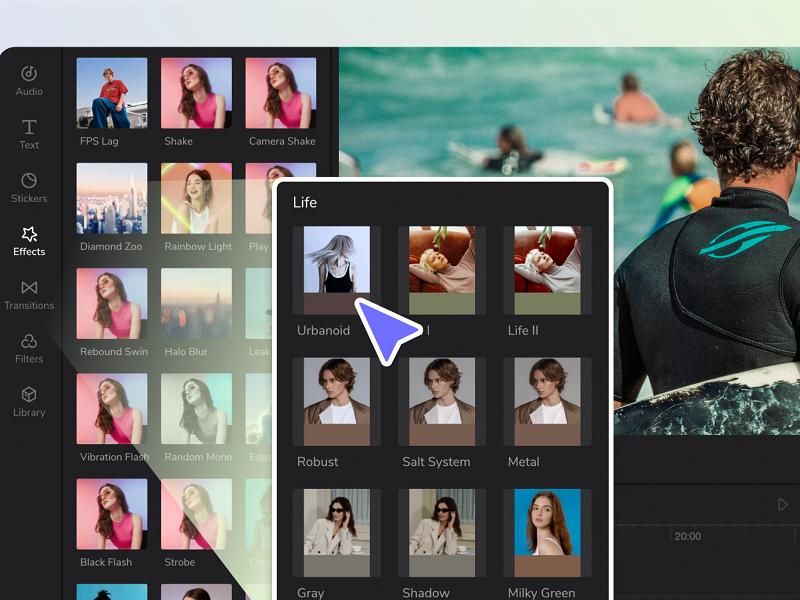Click the 20:00 mark on timeline ruler
The image size is (800, 600).
pos(687,536)
